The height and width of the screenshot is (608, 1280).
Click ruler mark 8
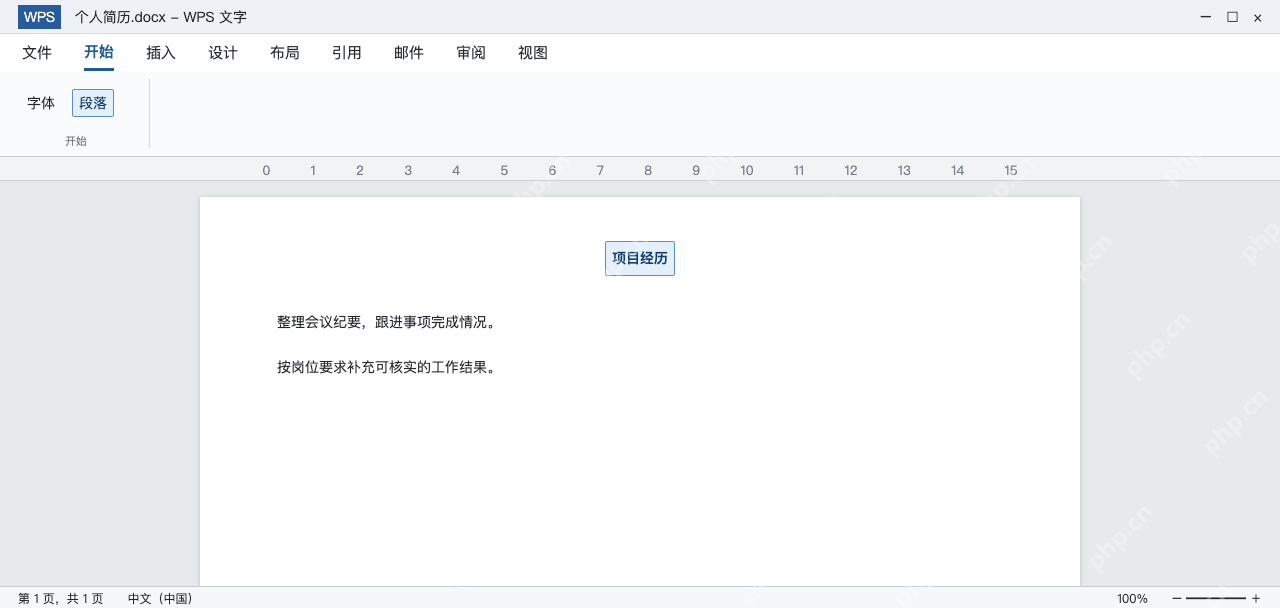[648, 170]
